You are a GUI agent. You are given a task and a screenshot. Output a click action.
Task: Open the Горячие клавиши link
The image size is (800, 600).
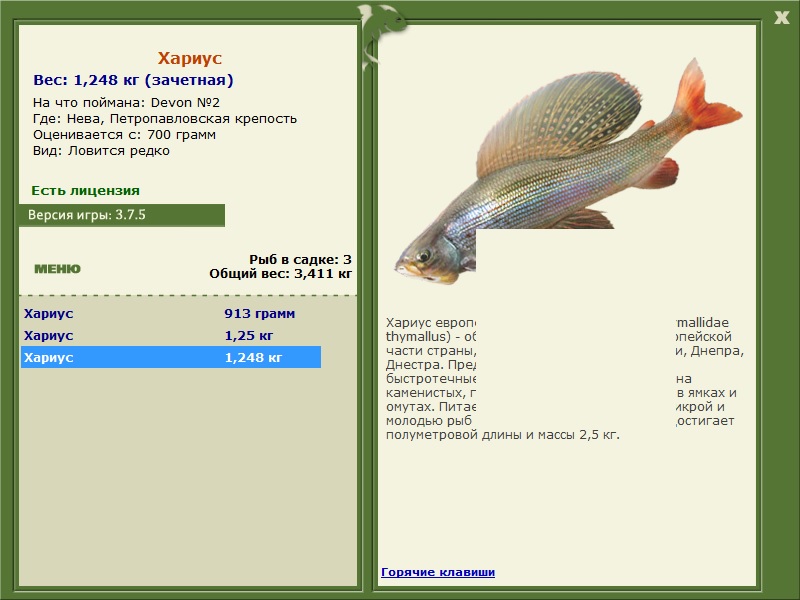pyautogui.click(x=438, y=572)
